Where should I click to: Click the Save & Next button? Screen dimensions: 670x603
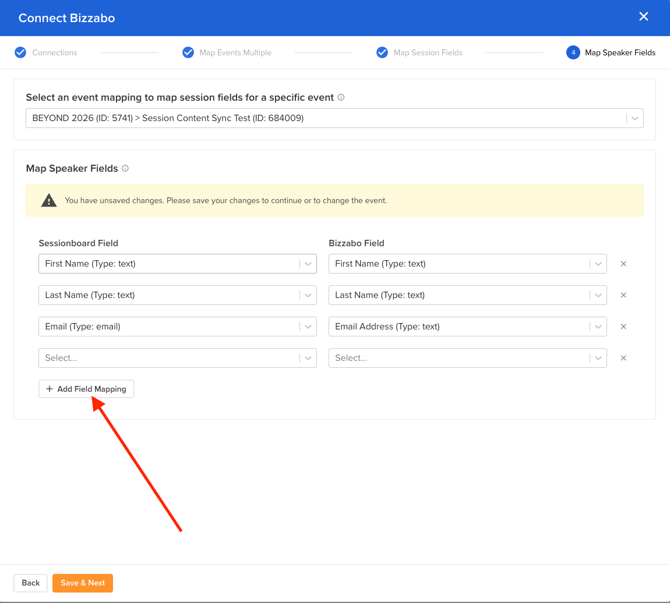point(82,583)
